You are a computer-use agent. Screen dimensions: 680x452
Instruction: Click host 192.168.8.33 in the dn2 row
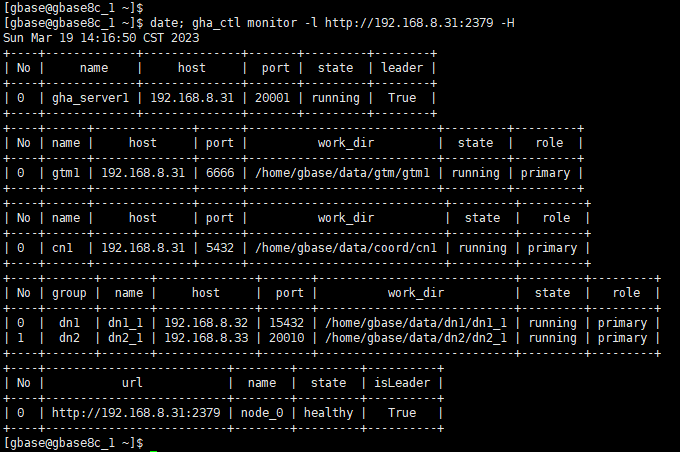click(206, 338)
